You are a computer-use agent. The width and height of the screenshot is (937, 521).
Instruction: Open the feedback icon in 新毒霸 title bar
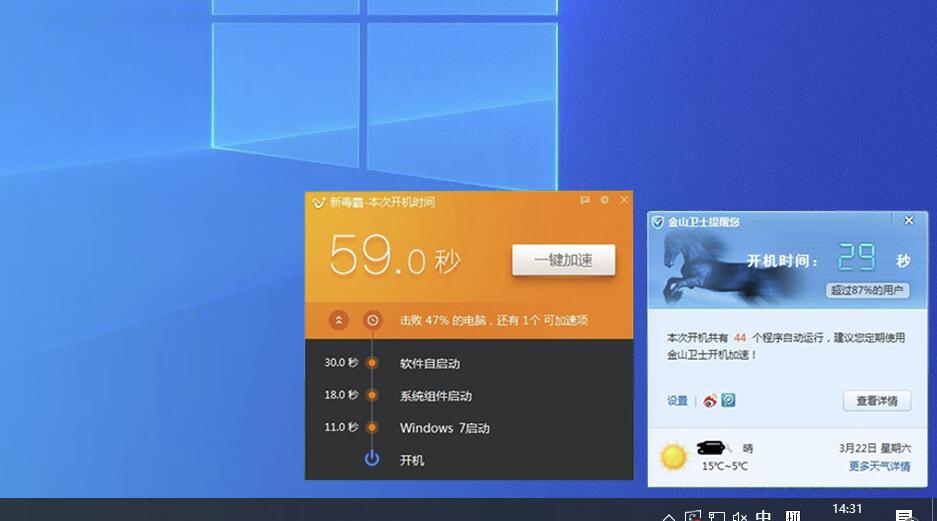[585, 200]
